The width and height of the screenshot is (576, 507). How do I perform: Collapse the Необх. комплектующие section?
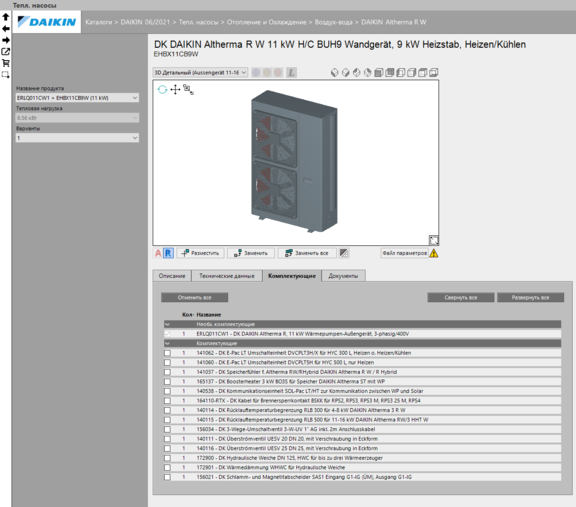pyautogui.click(x=168, y=324)
